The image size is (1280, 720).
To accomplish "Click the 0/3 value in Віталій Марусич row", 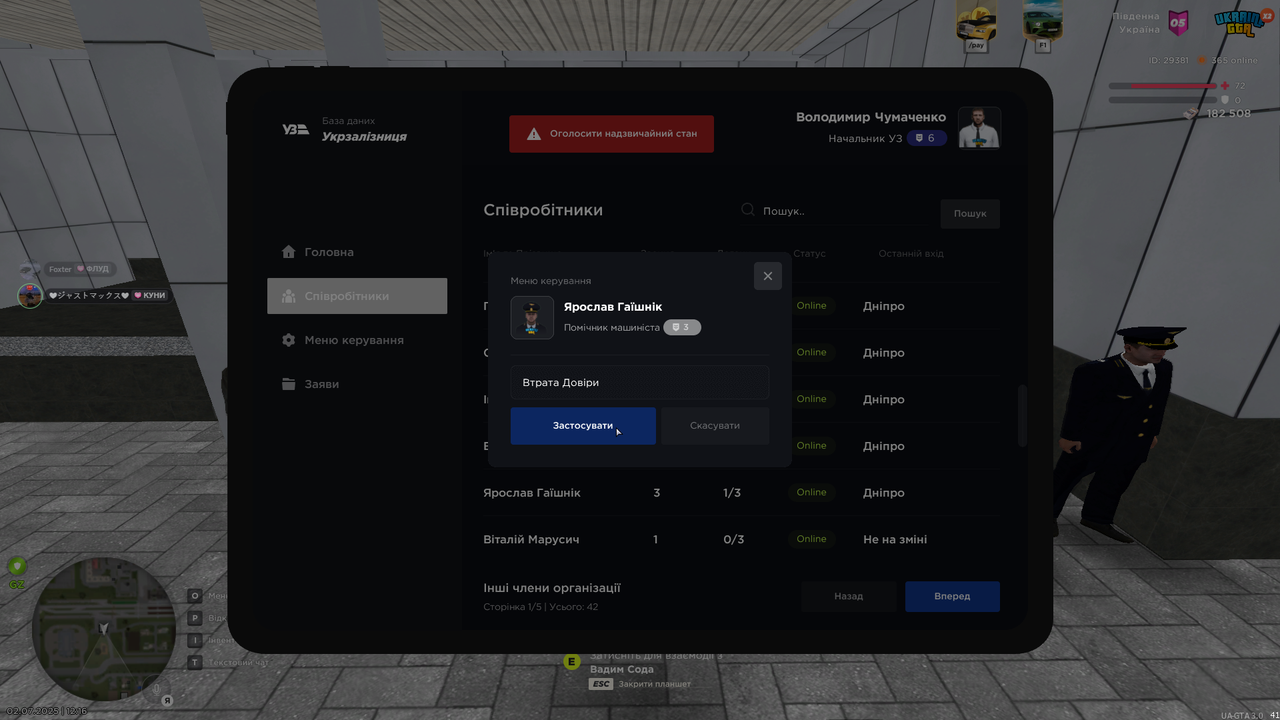I will (x=733, y=540).
